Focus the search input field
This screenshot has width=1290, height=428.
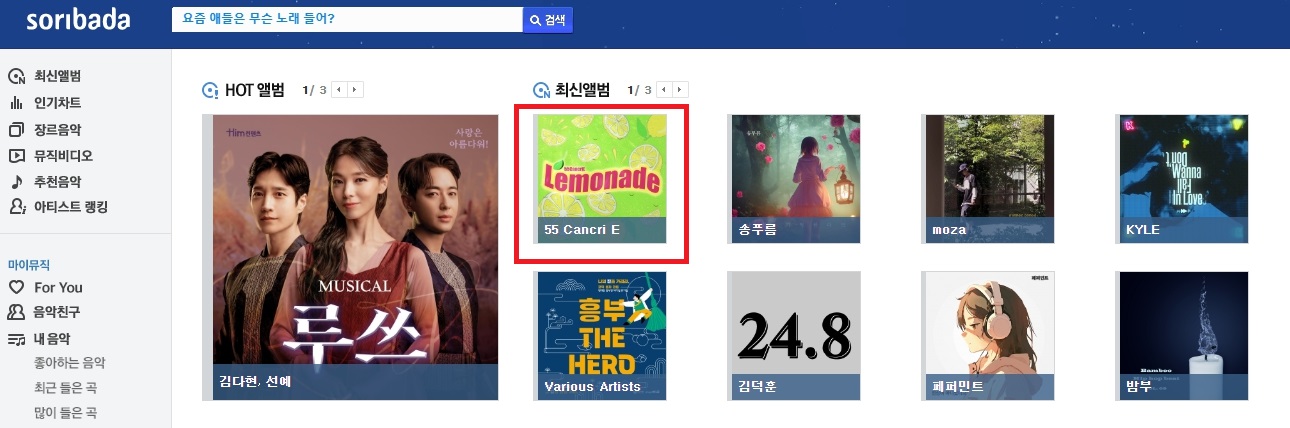click(x=347, y=20)
